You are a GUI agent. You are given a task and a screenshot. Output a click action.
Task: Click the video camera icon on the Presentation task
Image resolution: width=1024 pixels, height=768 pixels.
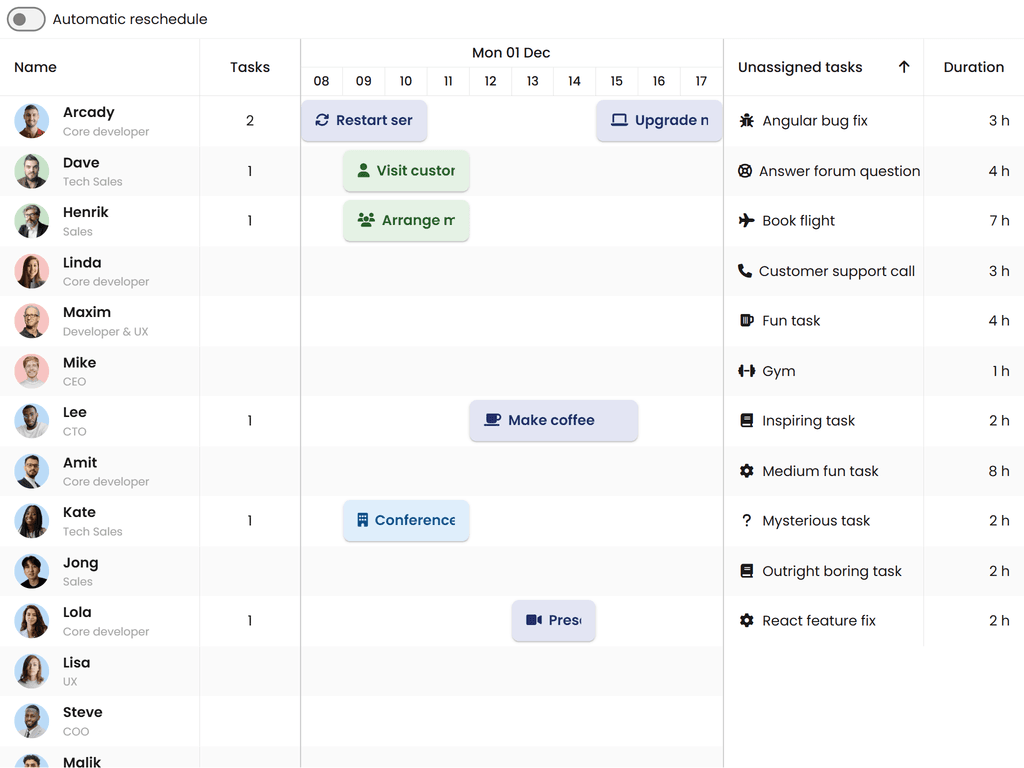534,620
